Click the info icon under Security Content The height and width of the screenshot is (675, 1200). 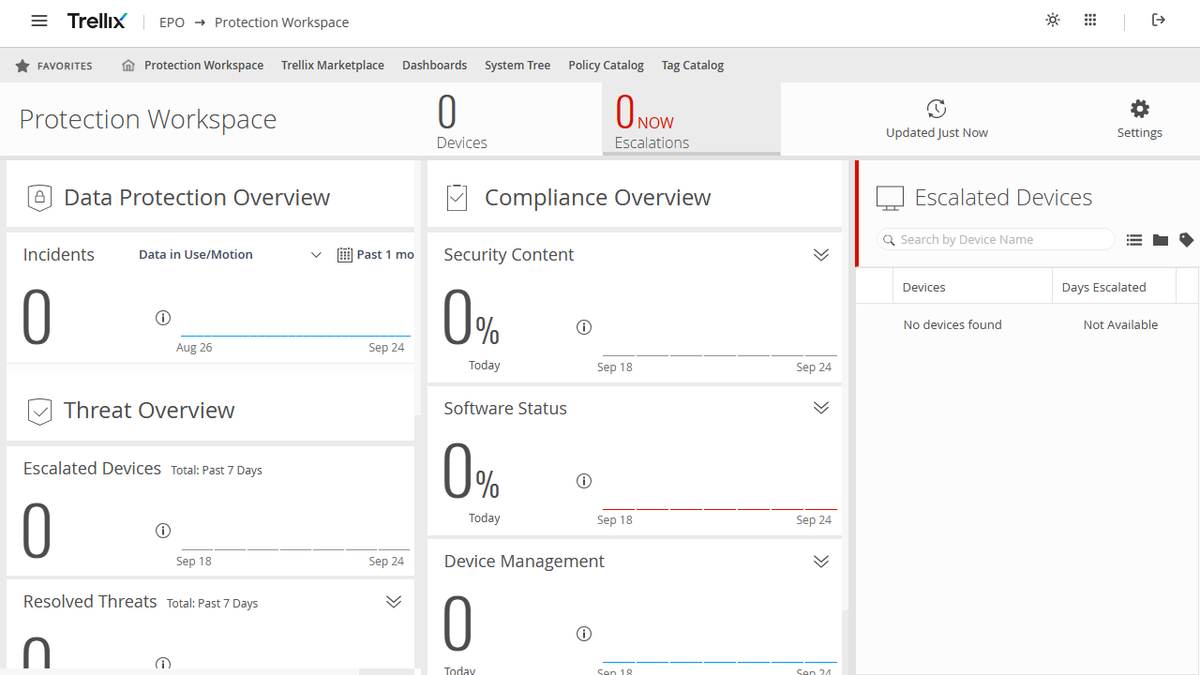pos(584,327)
